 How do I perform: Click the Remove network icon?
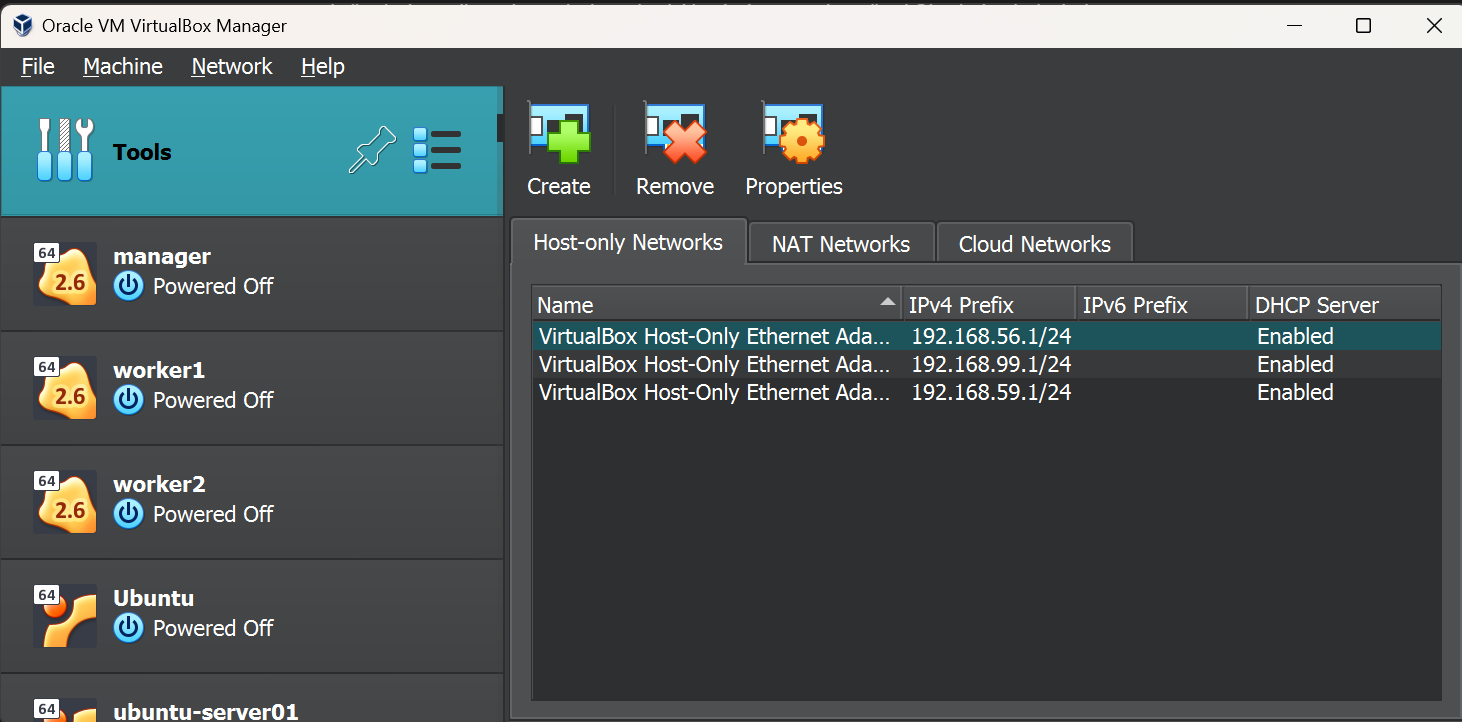pyautogui.click(x=675, y=134)
